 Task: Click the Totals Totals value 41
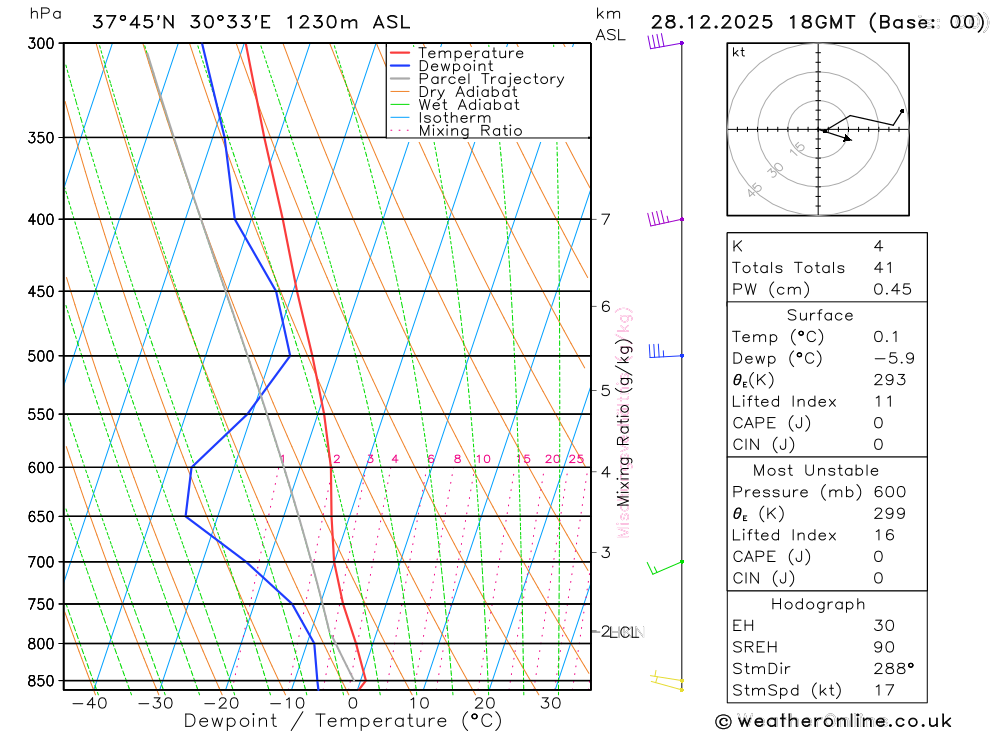coord(883,267)
